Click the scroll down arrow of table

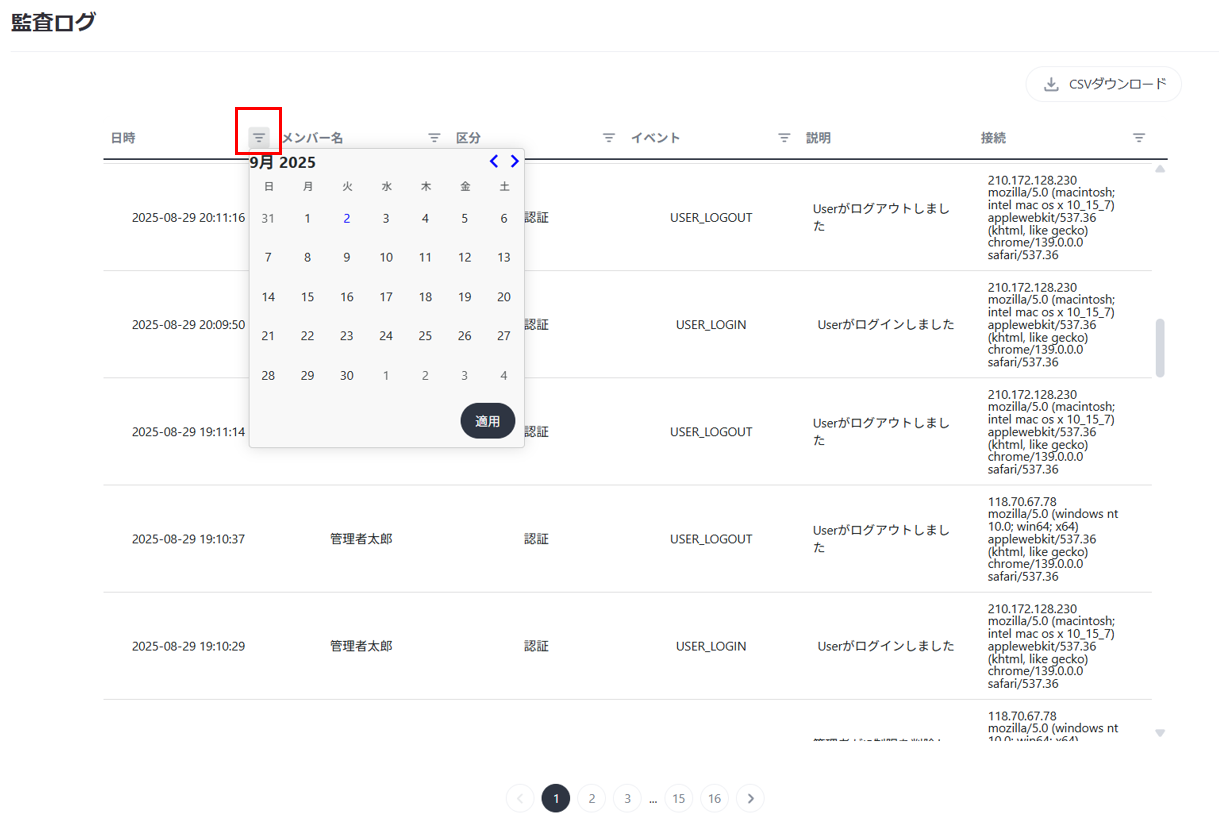(1160, 733)
